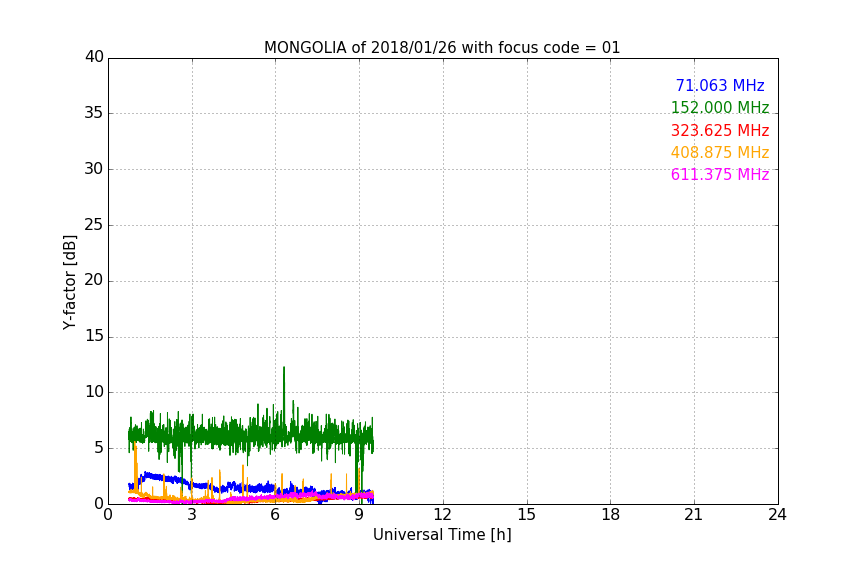
Task: Click the tall green spike peak near 6 h
Action: (284, 368)
